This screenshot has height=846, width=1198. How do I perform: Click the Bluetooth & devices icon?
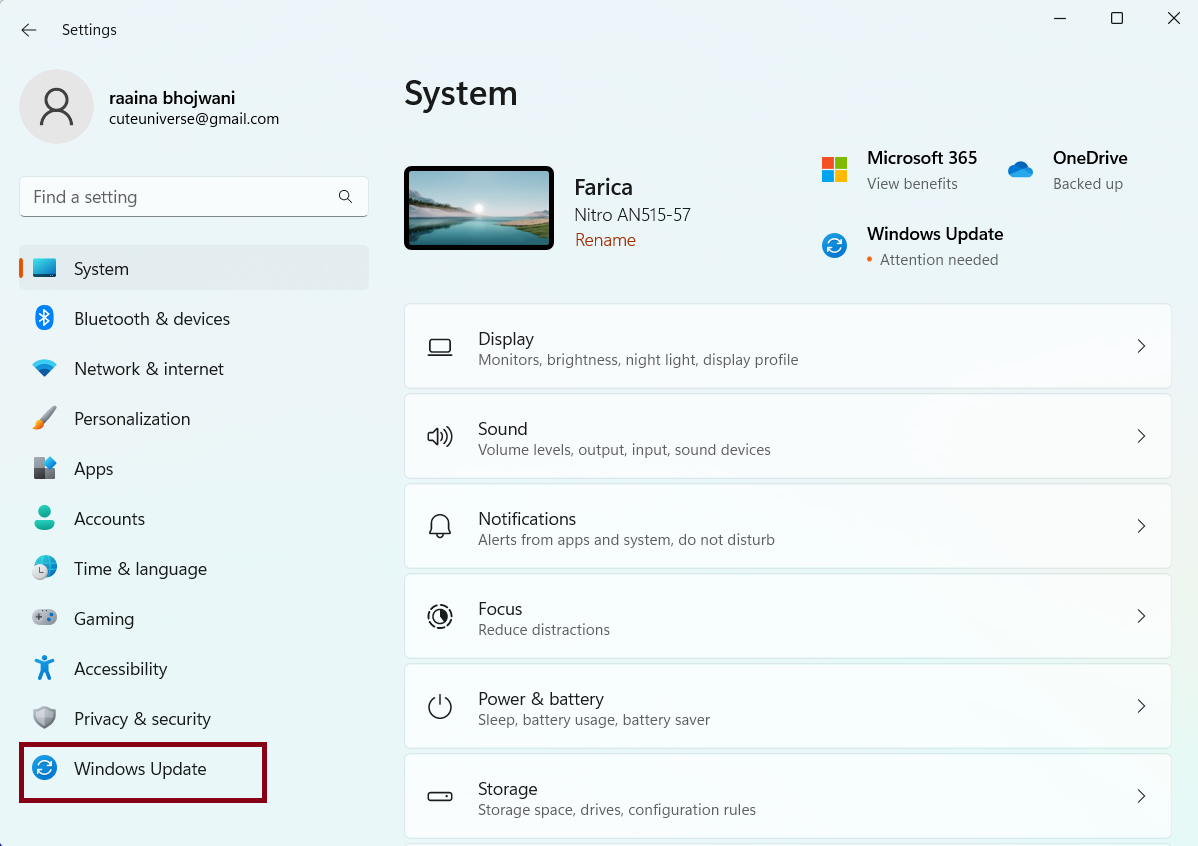pos(44,318)
